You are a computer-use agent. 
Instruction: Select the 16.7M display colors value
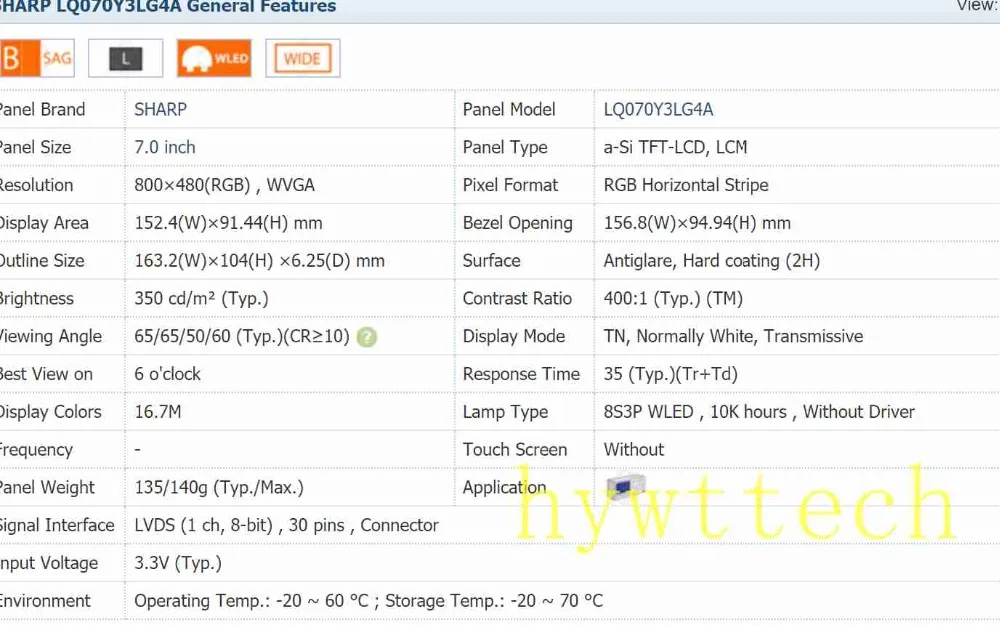158,412
